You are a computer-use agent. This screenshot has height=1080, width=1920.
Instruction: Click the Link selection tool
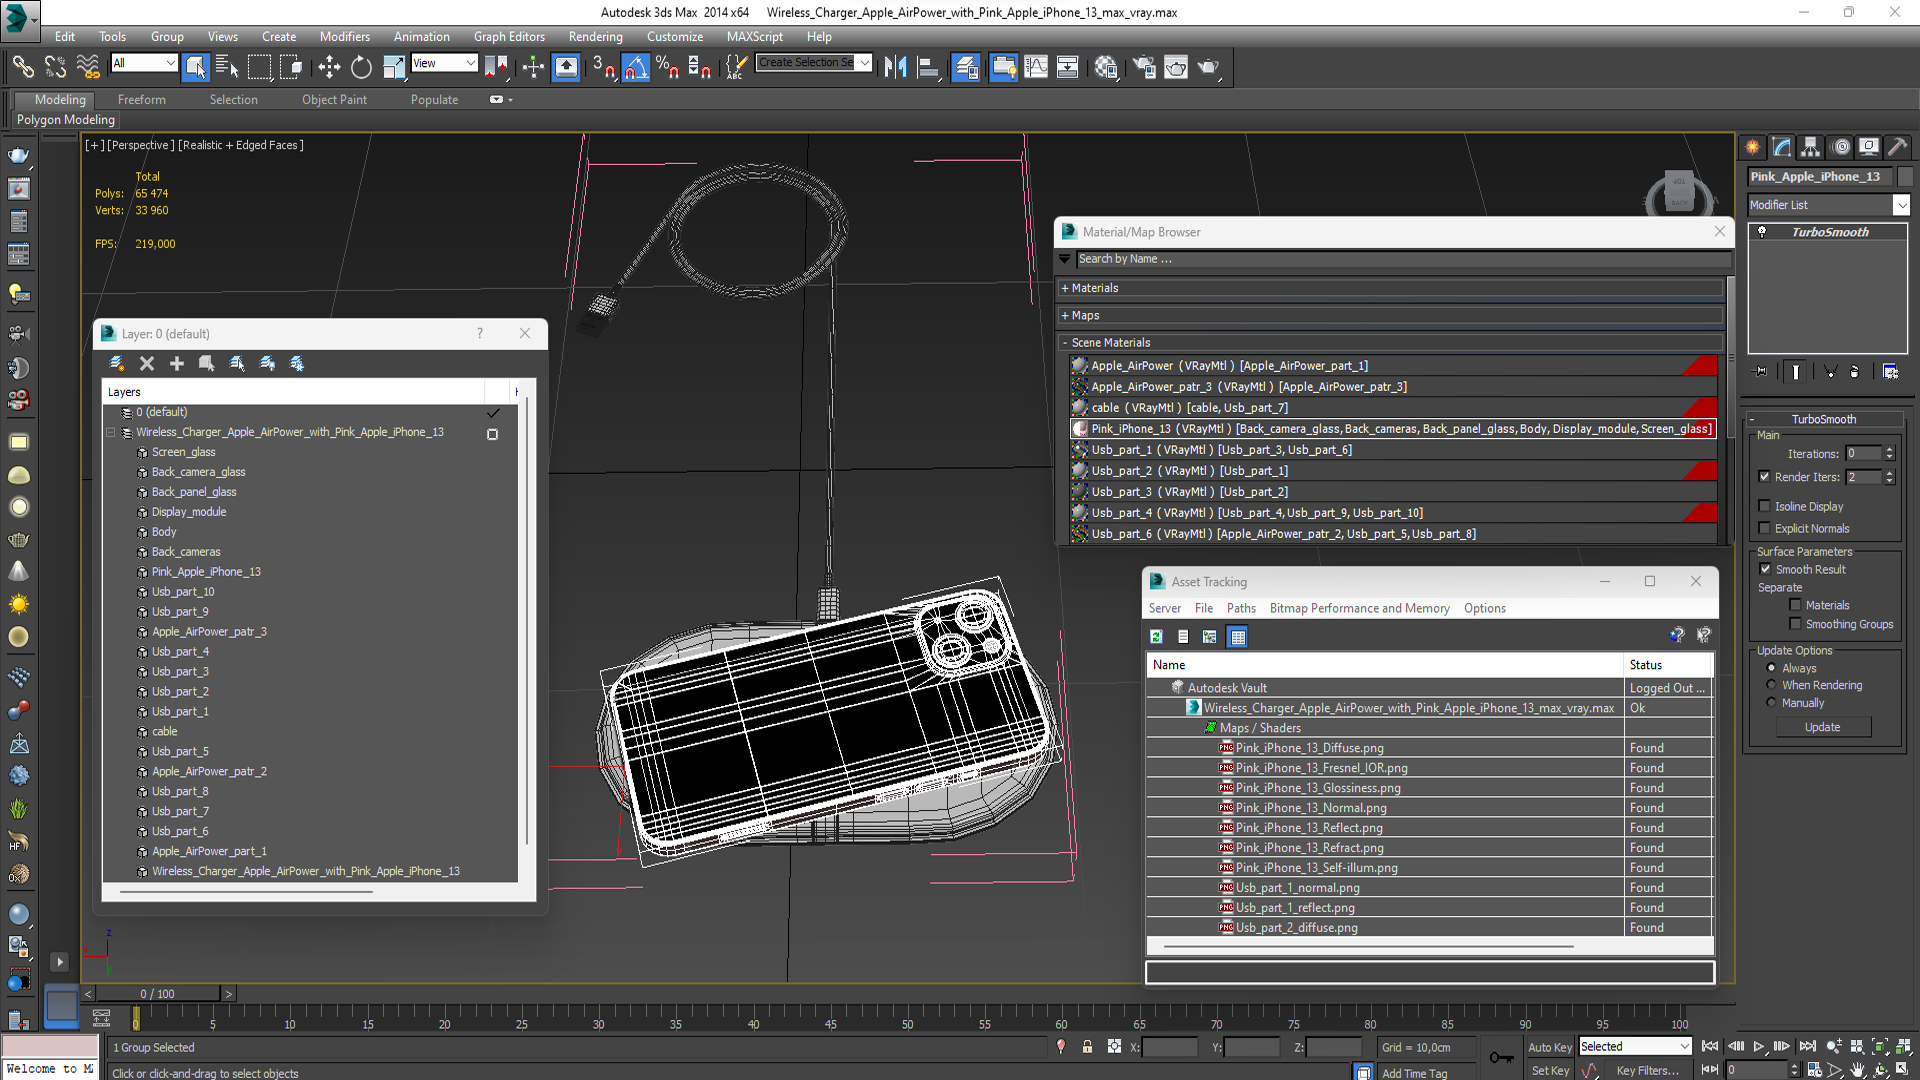(22, 67)
